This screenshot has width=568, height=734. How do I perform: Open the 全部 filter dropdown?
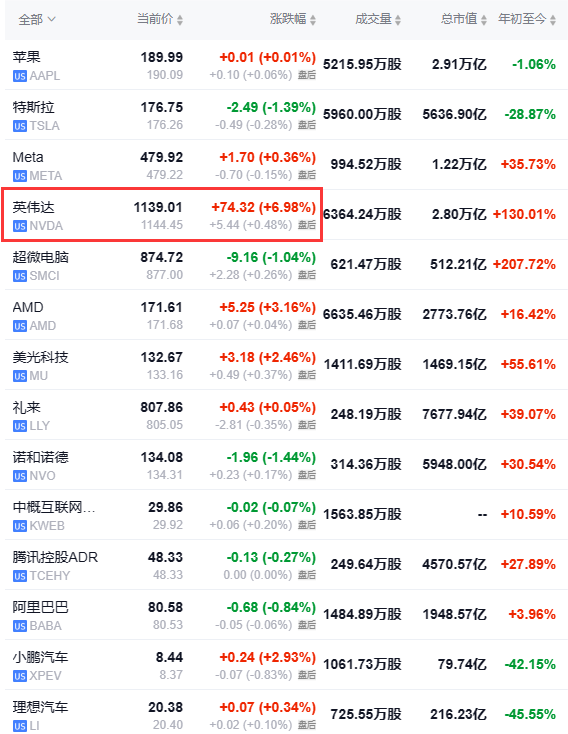pos(37,20)
